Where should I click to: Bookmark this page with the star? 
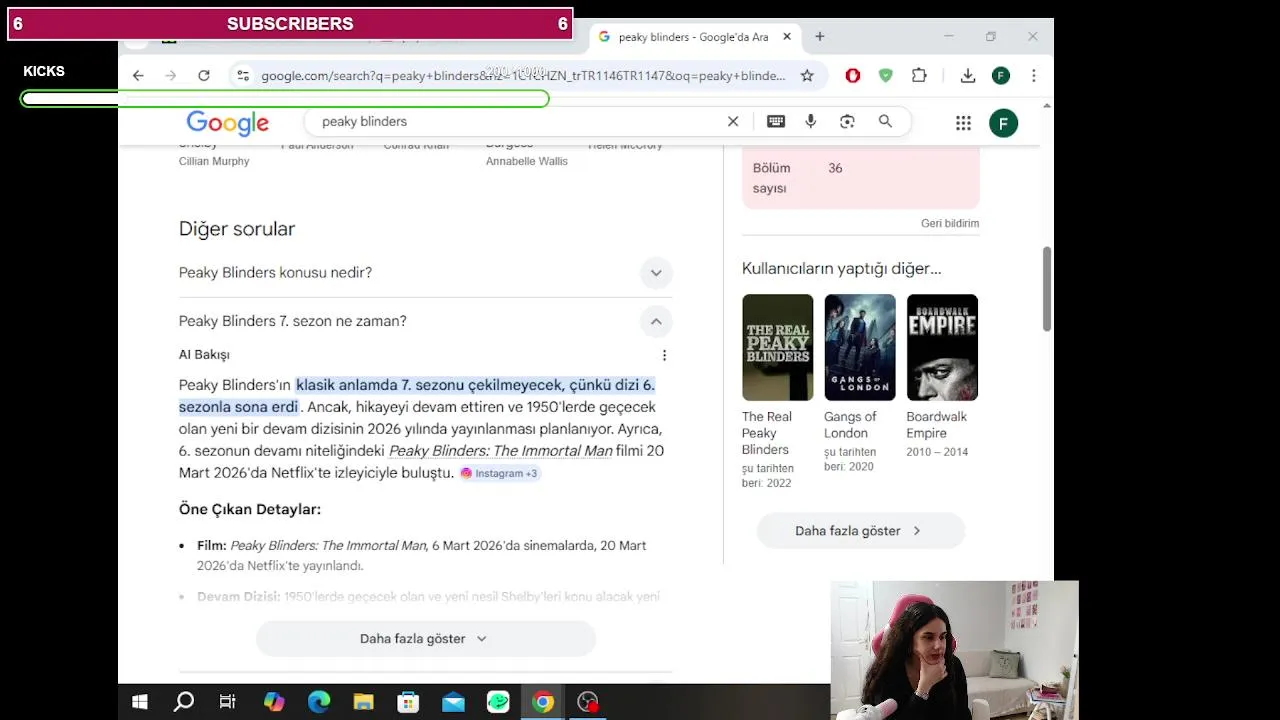(807, 75)
